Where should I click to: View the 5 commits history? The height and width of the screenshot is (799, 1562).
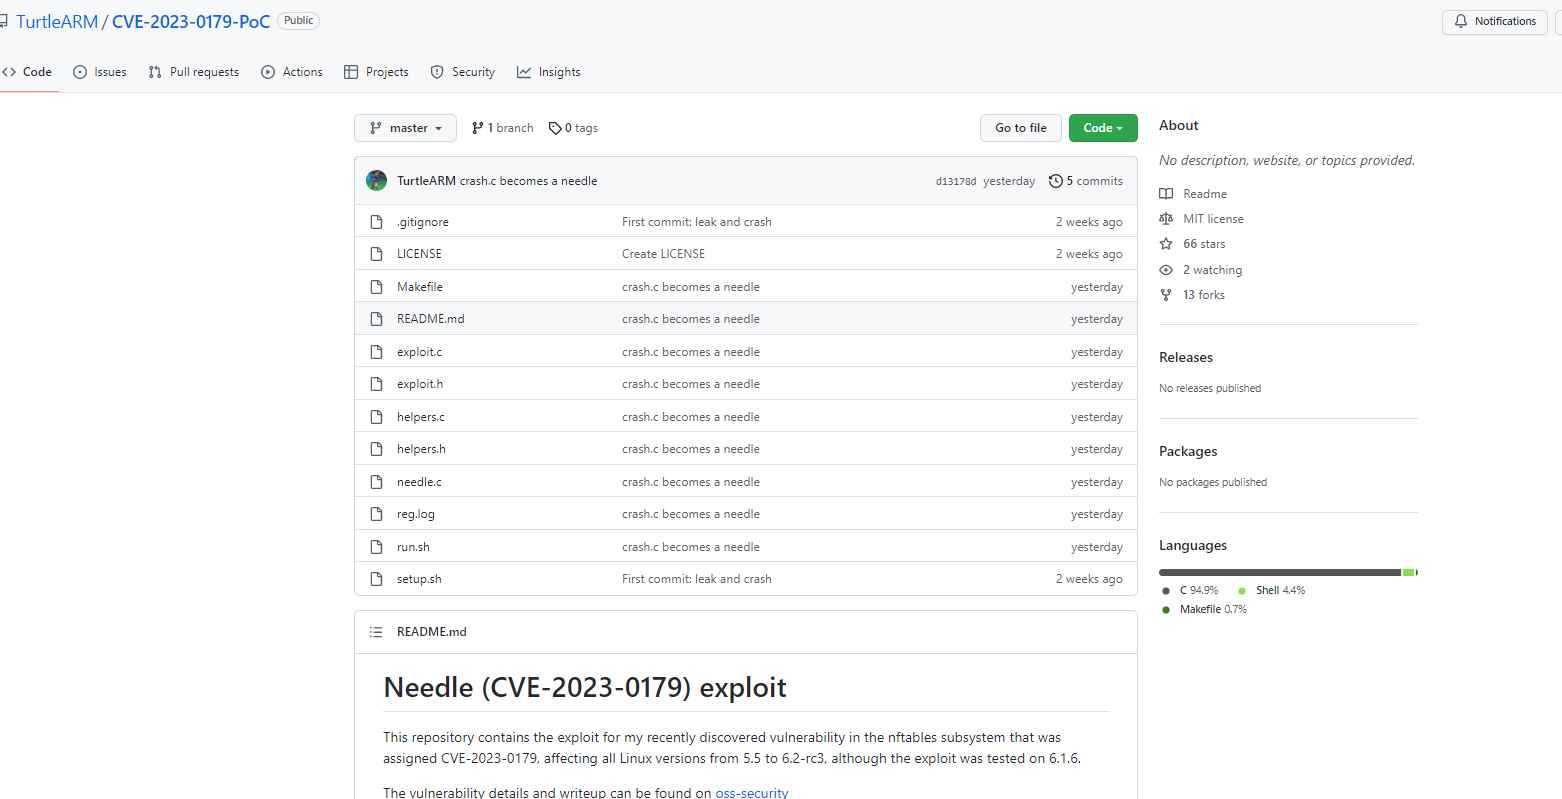[1086, 181]
